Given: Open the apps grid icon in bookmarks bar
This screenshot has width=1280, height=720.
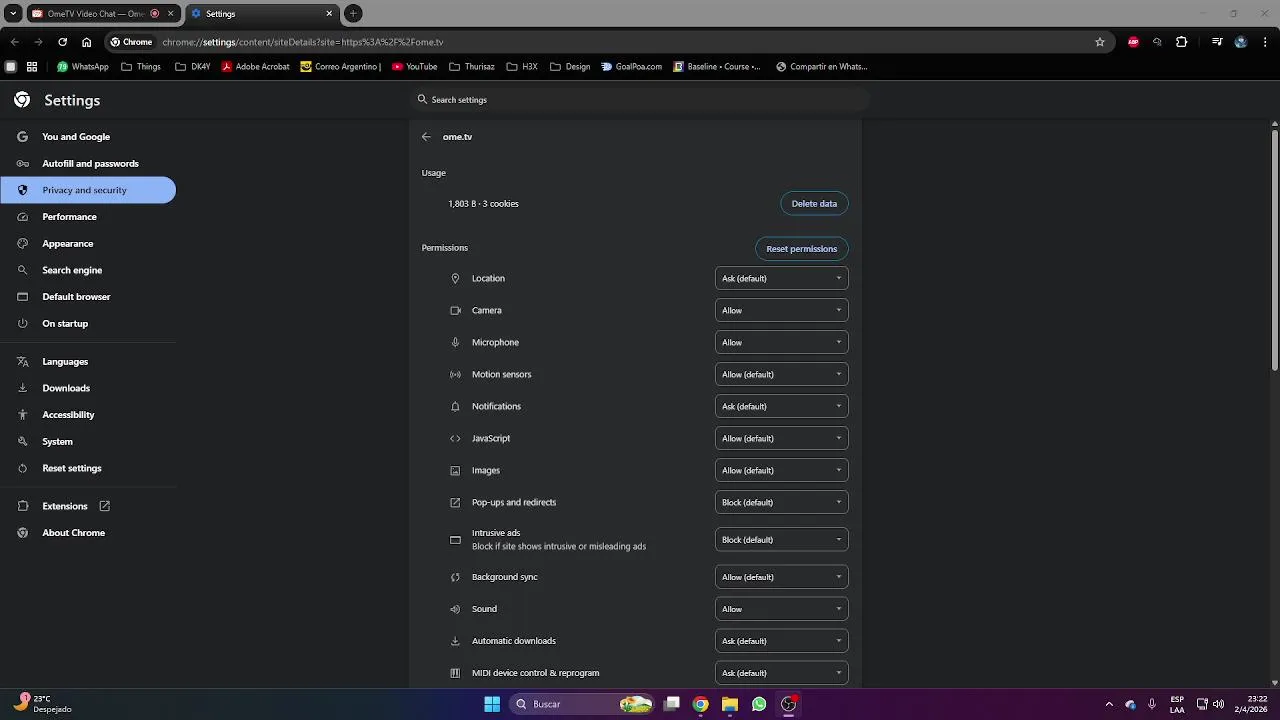Looking at the screenshot, I should pos(32,67).
